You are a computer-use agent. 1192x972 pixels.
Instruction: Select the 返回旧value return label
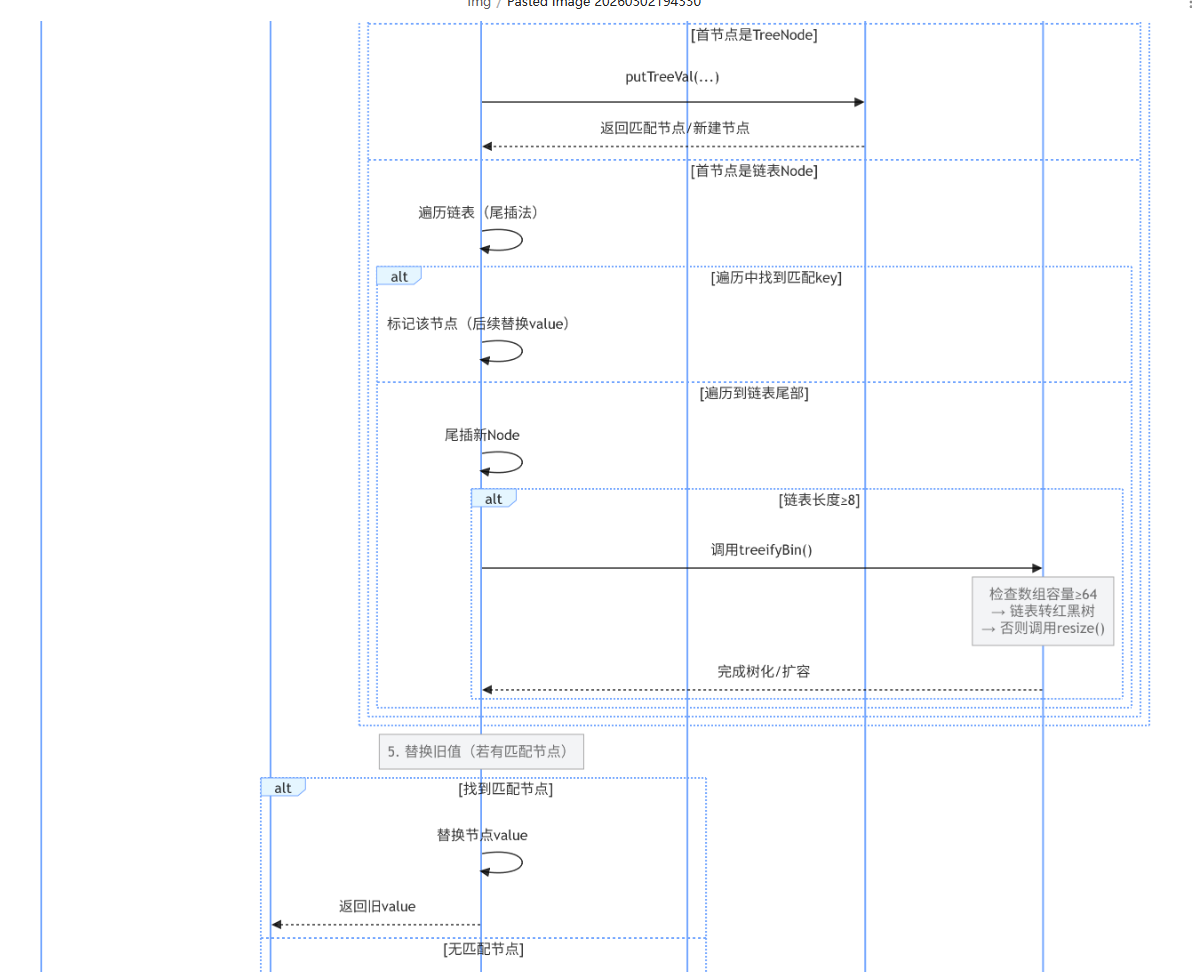tap(377, 907)
